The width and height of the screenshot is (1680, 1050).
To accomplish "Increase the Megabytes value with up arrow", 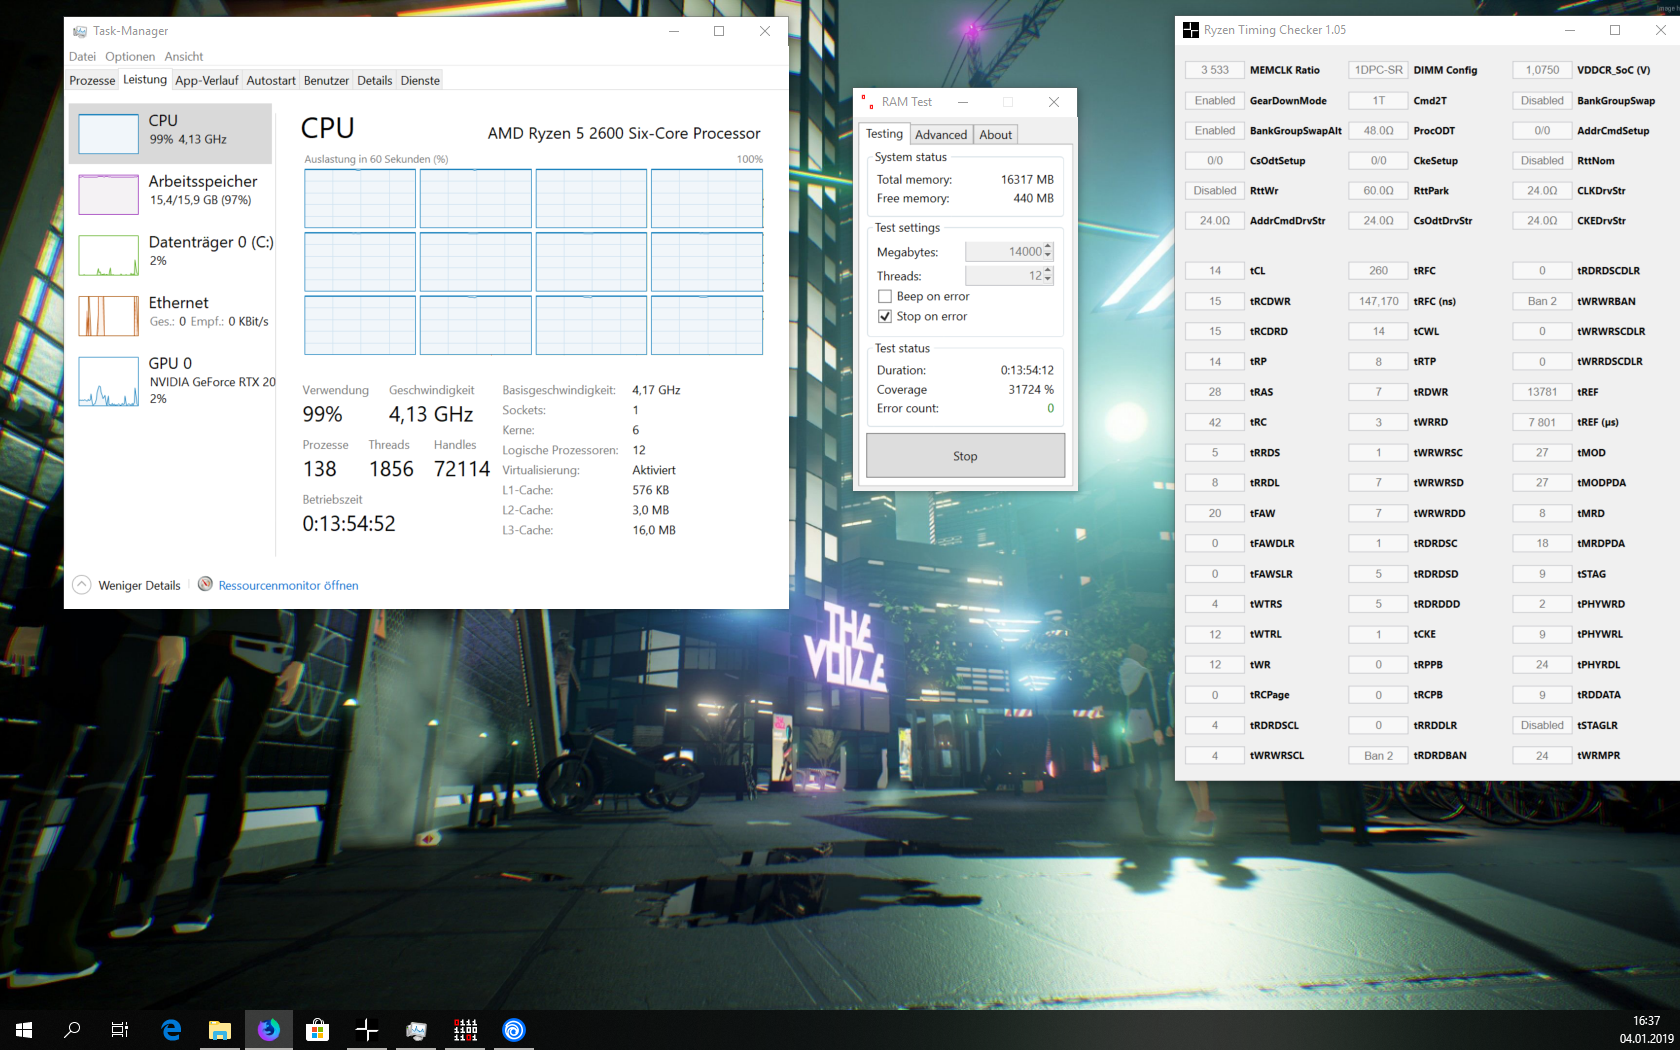I will 1048,247.
